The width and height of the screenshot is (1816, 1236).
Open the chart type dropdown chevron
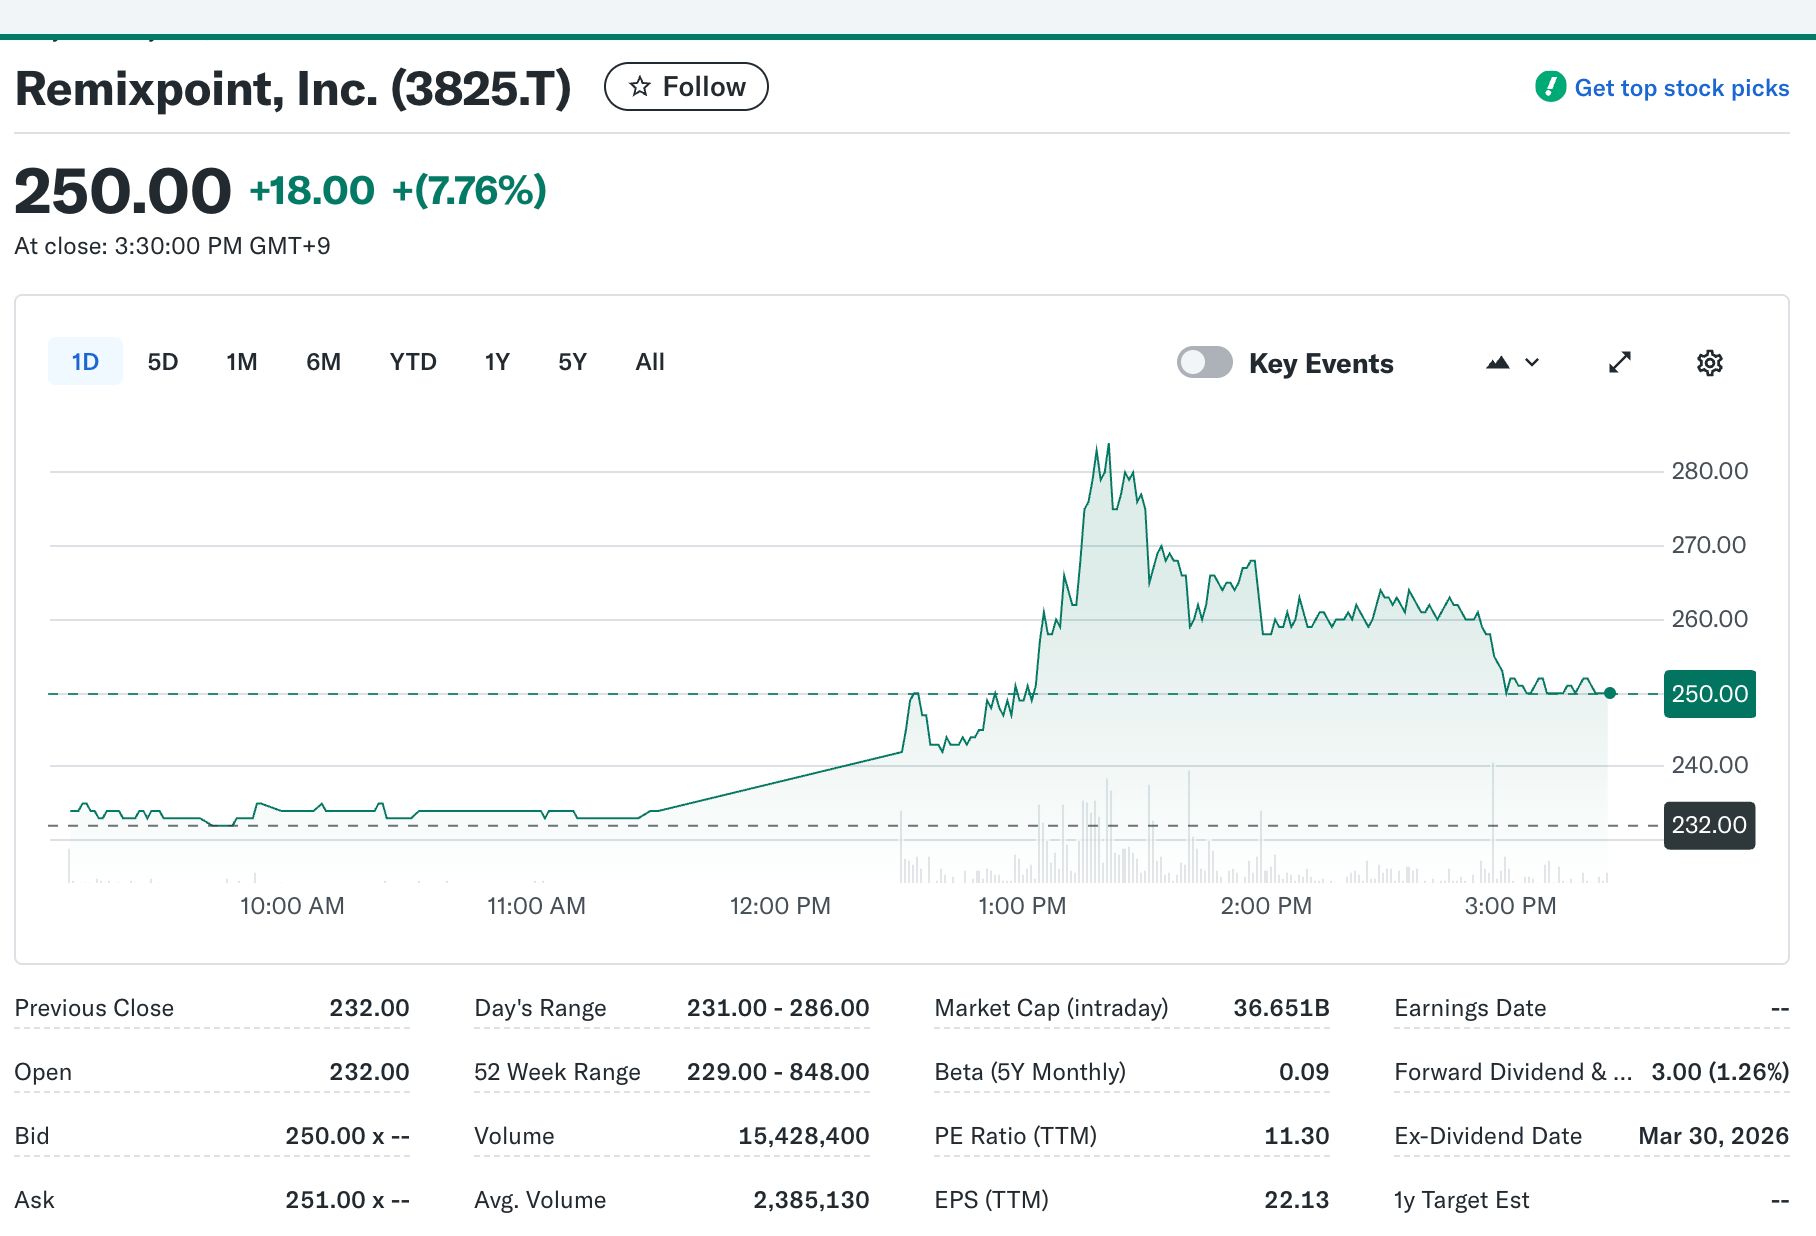1532,363
